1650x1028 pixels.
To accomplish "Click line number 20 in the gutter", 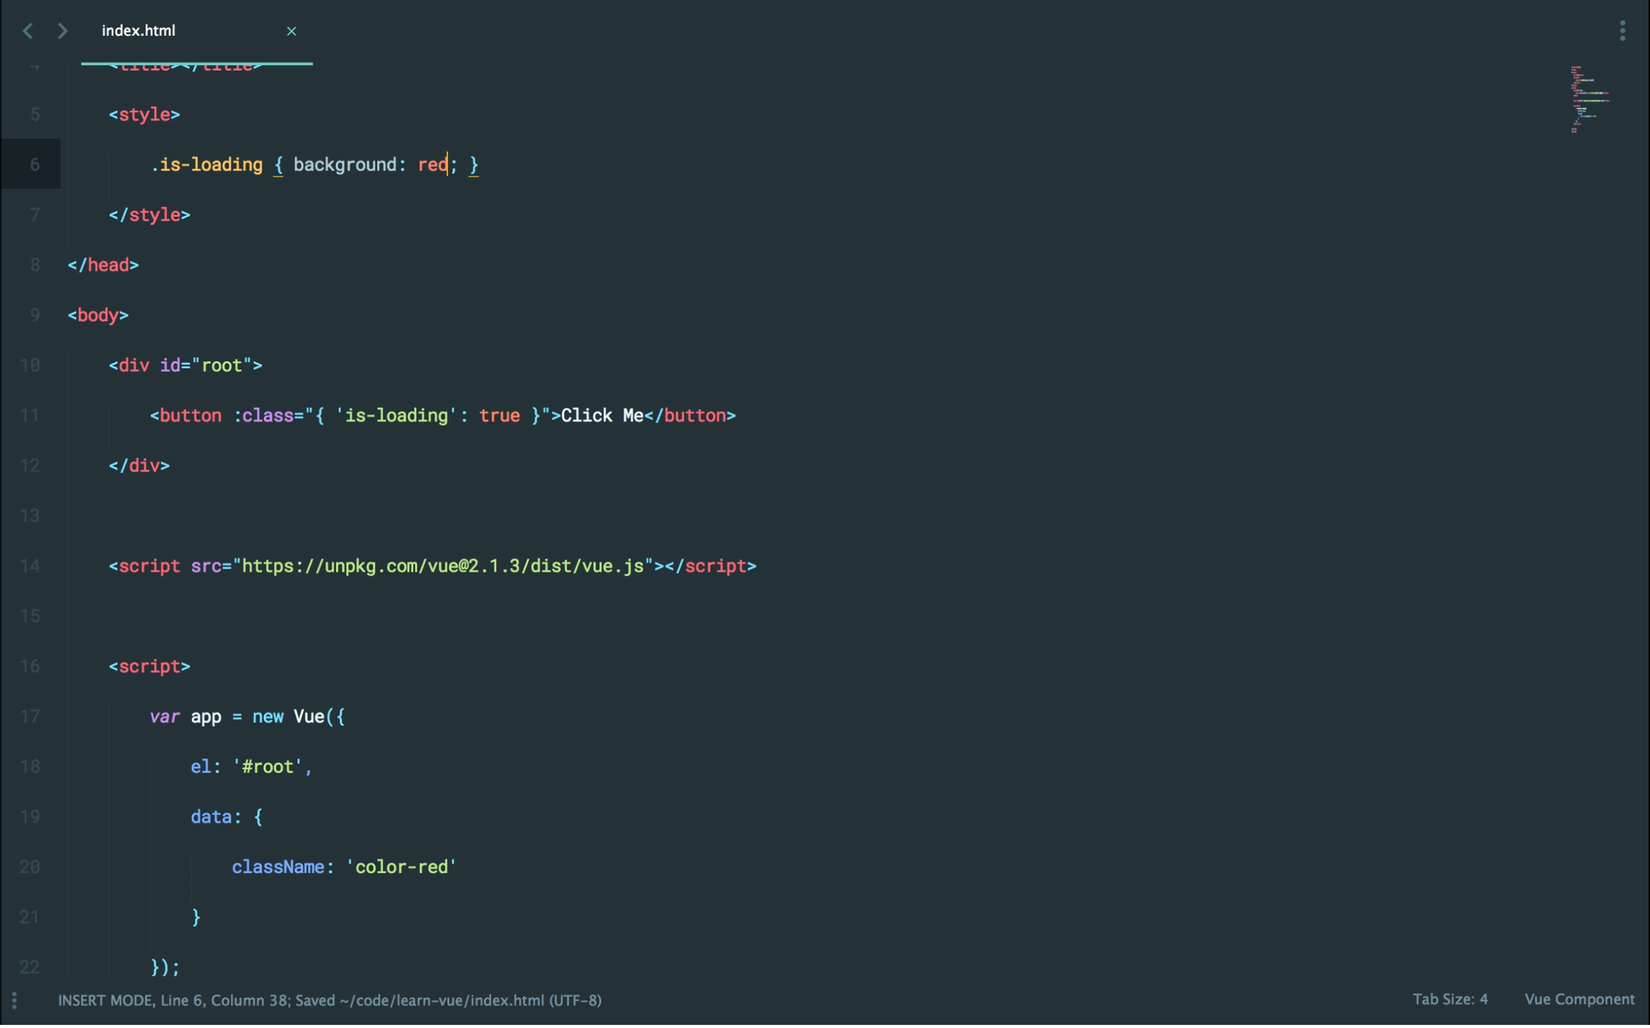I will [x=30, y=866].
